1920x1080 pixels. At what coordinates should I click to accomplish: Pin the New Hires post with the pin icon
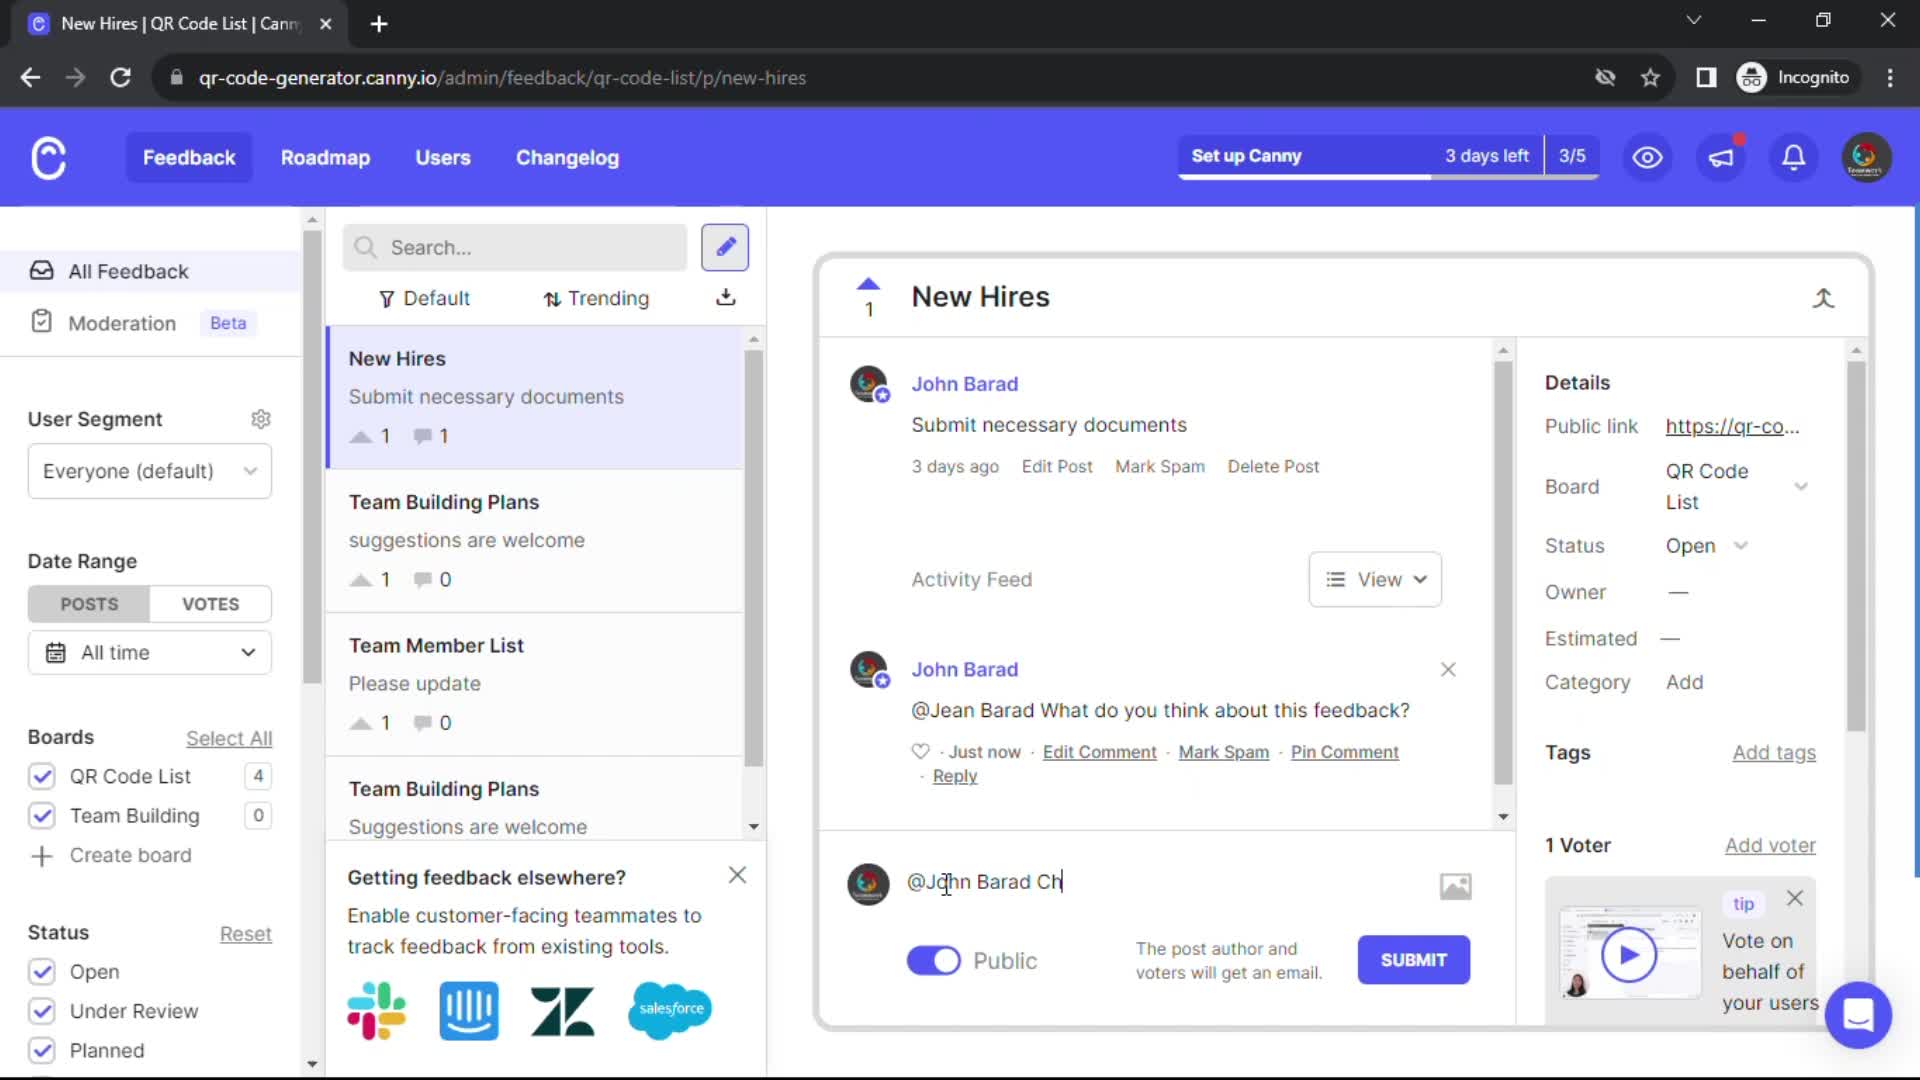point(1824,298)
